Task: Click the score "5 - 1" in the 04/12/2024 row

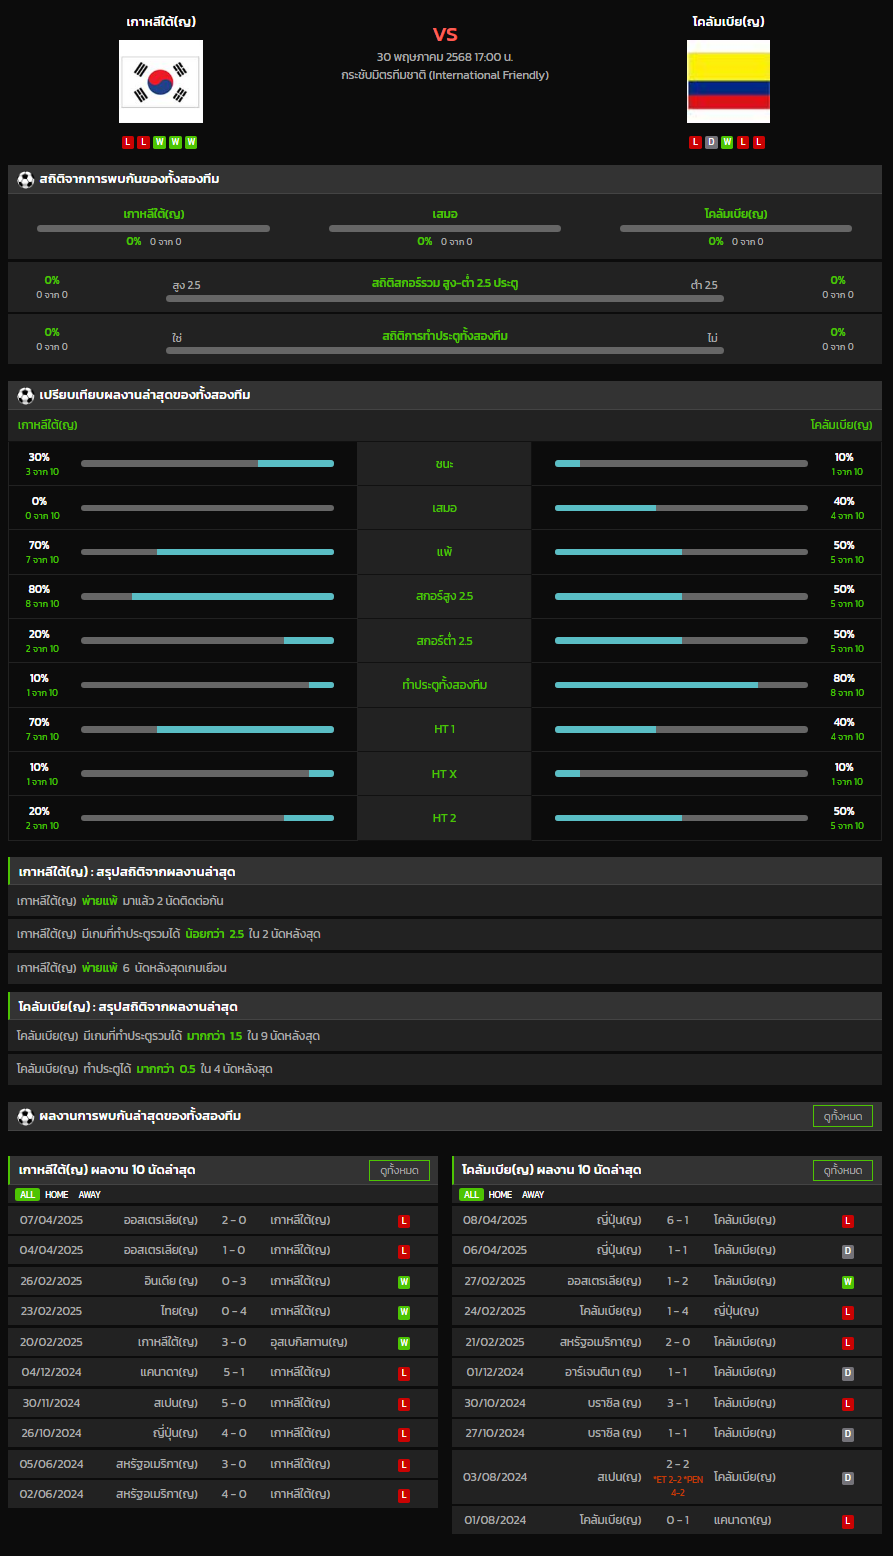Action: pyautogui.click(x=234, y=1372)
